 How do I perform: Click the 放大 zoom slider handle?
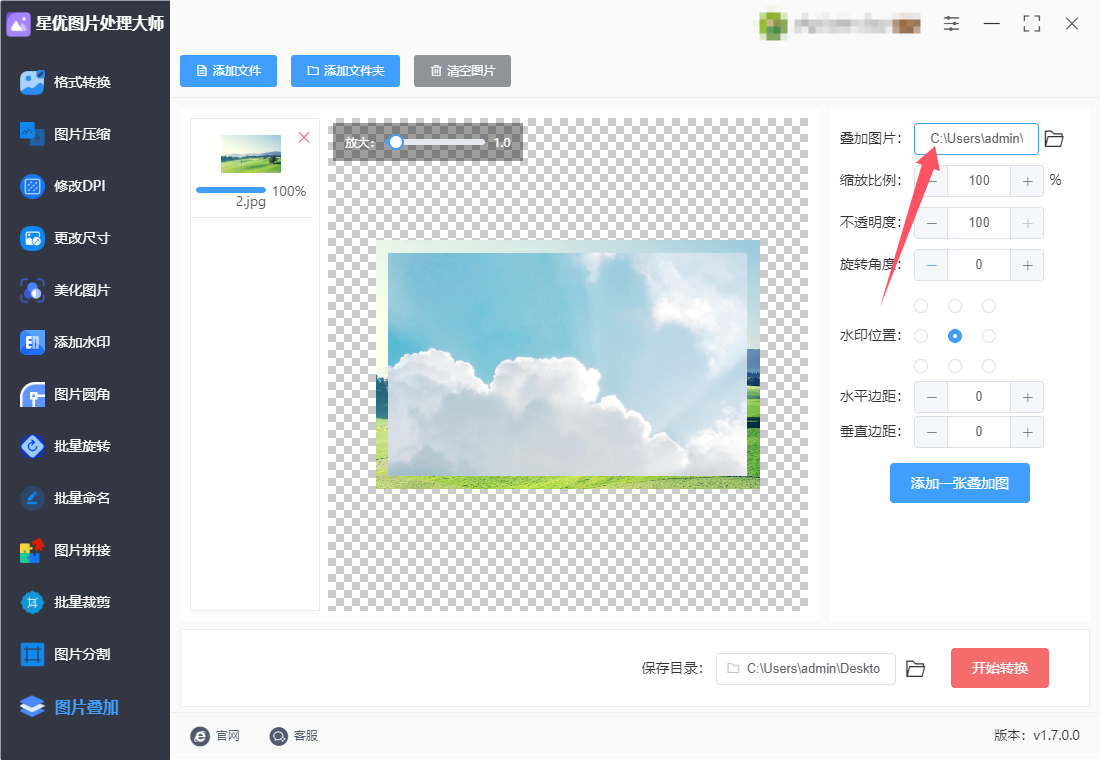click(x=396, y=142)
